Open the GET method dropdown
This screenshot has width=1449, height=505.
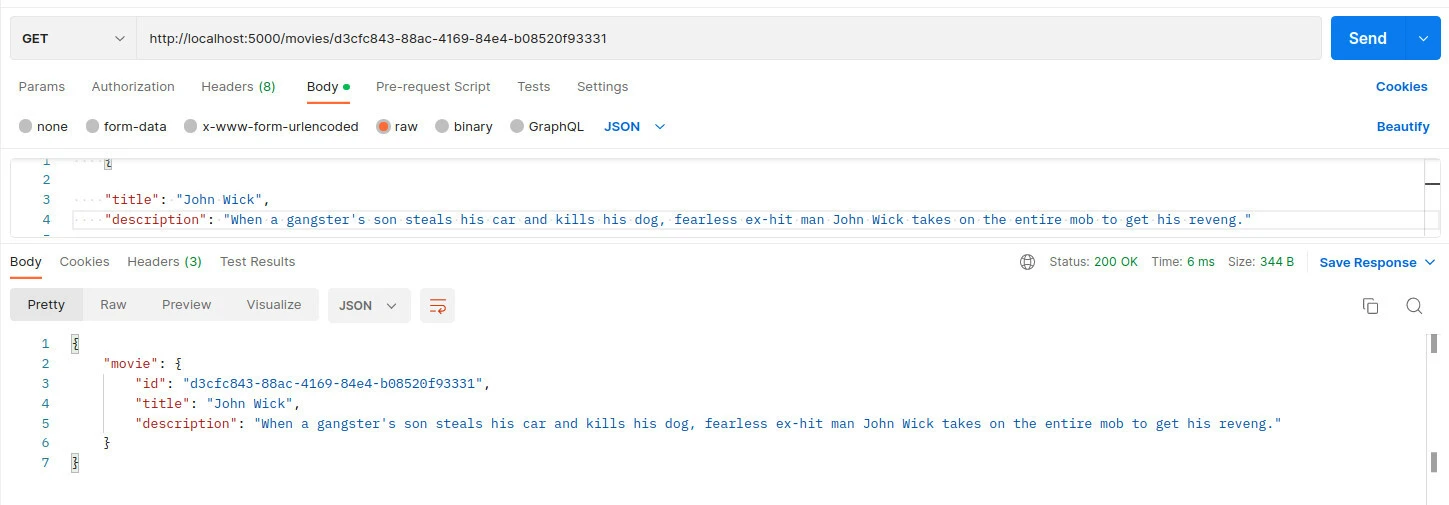click(x=73, y=38)
